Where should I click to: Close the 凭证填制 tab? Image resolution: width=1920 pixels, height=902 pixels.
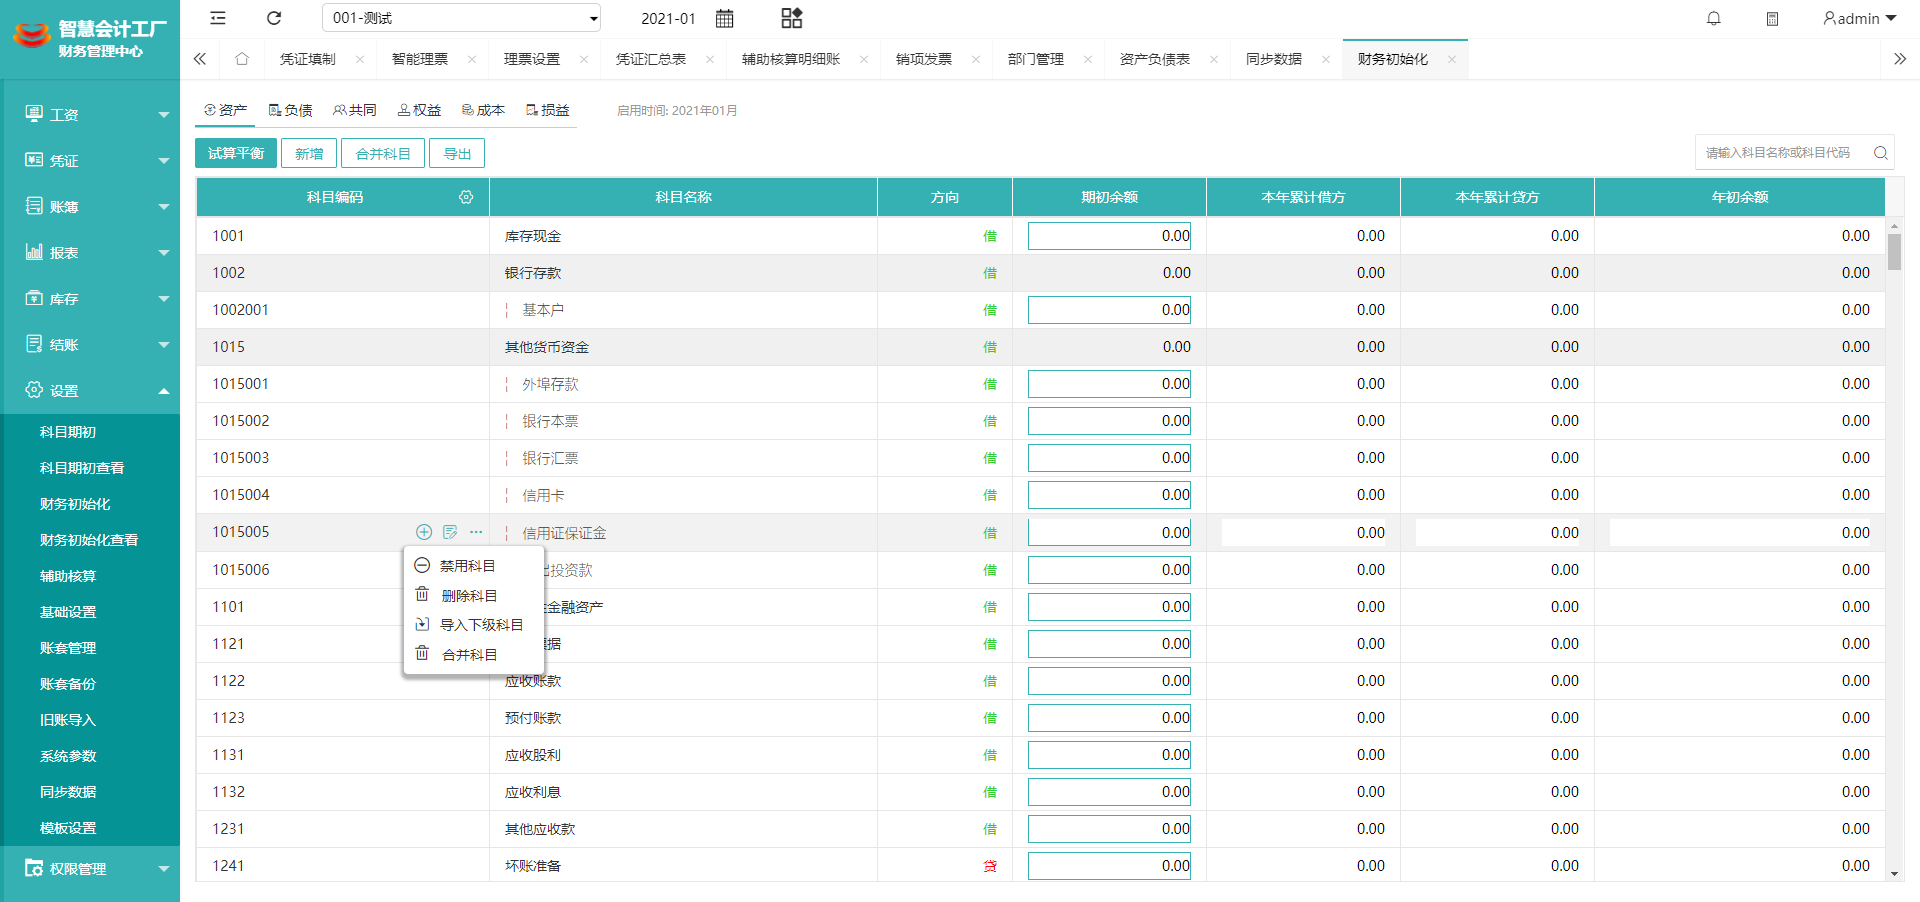[x=360, y=59]
